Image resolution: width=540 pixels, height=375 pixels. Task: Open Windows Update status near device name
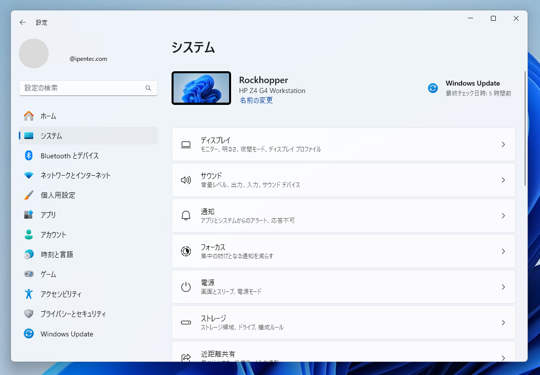469,88
